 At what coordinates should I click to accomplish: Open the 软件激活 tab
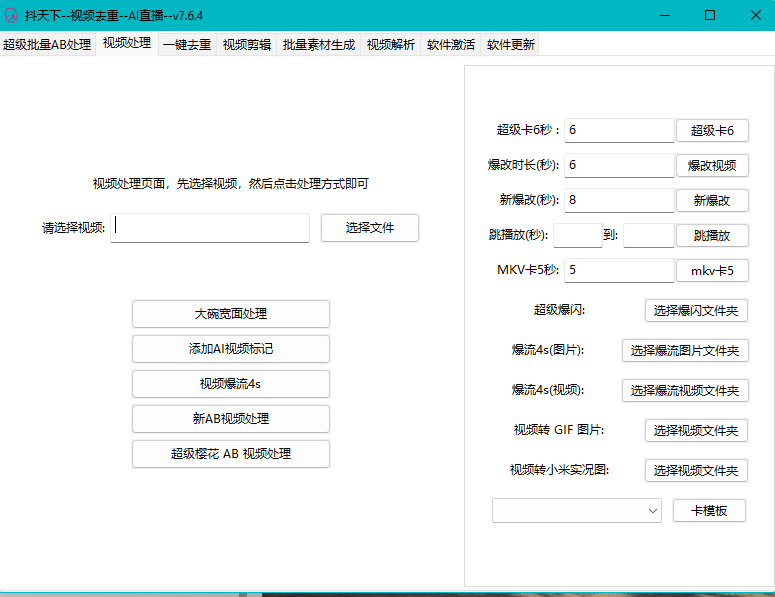450,44
